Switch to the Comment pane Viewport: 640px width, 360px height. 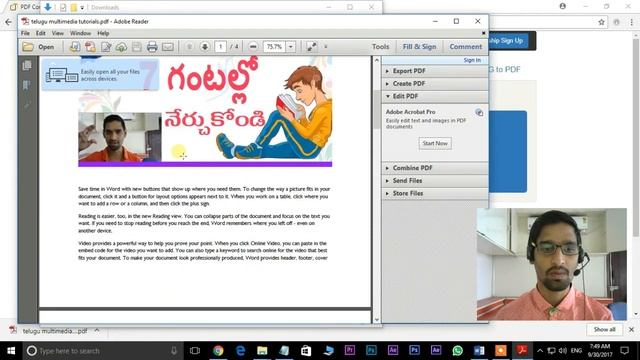pos(466,47)
